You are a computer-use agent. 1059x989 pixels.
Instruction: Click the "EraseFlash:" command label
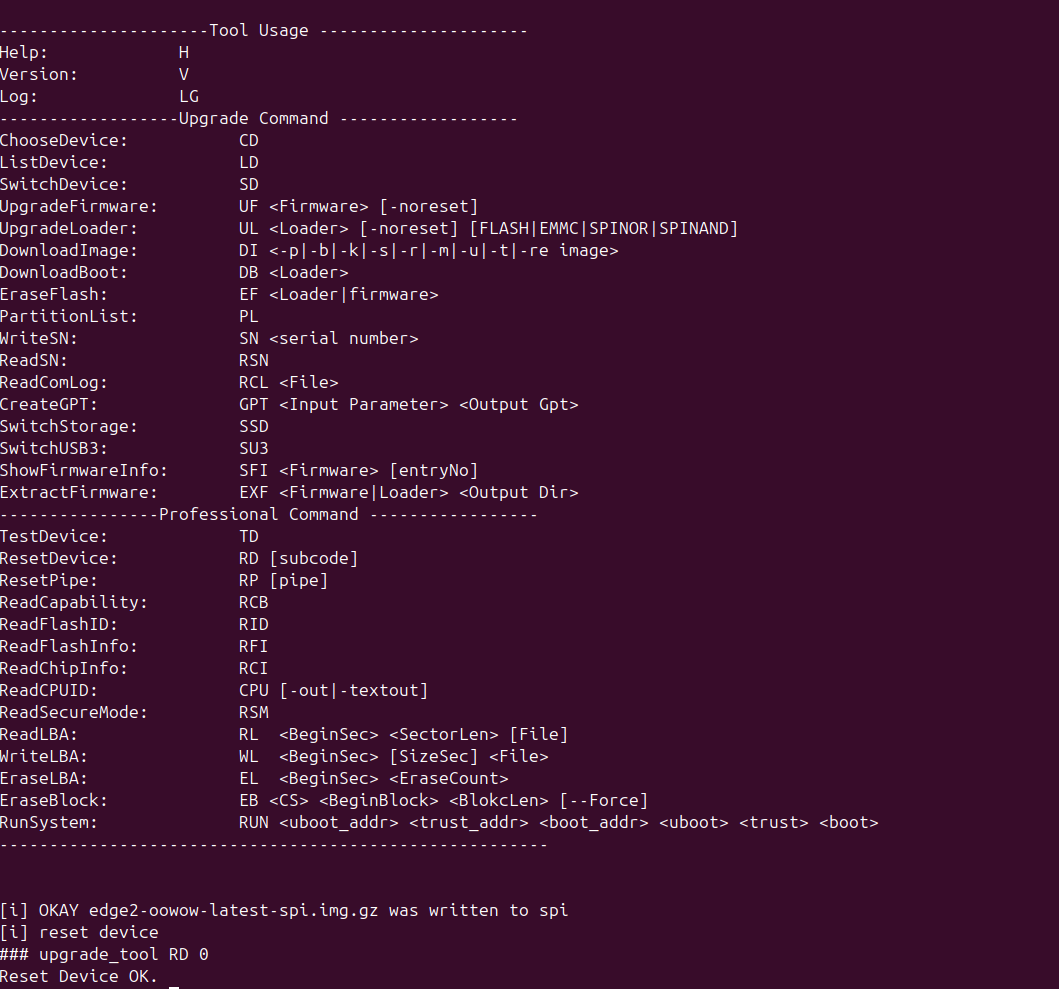point(54,294)
